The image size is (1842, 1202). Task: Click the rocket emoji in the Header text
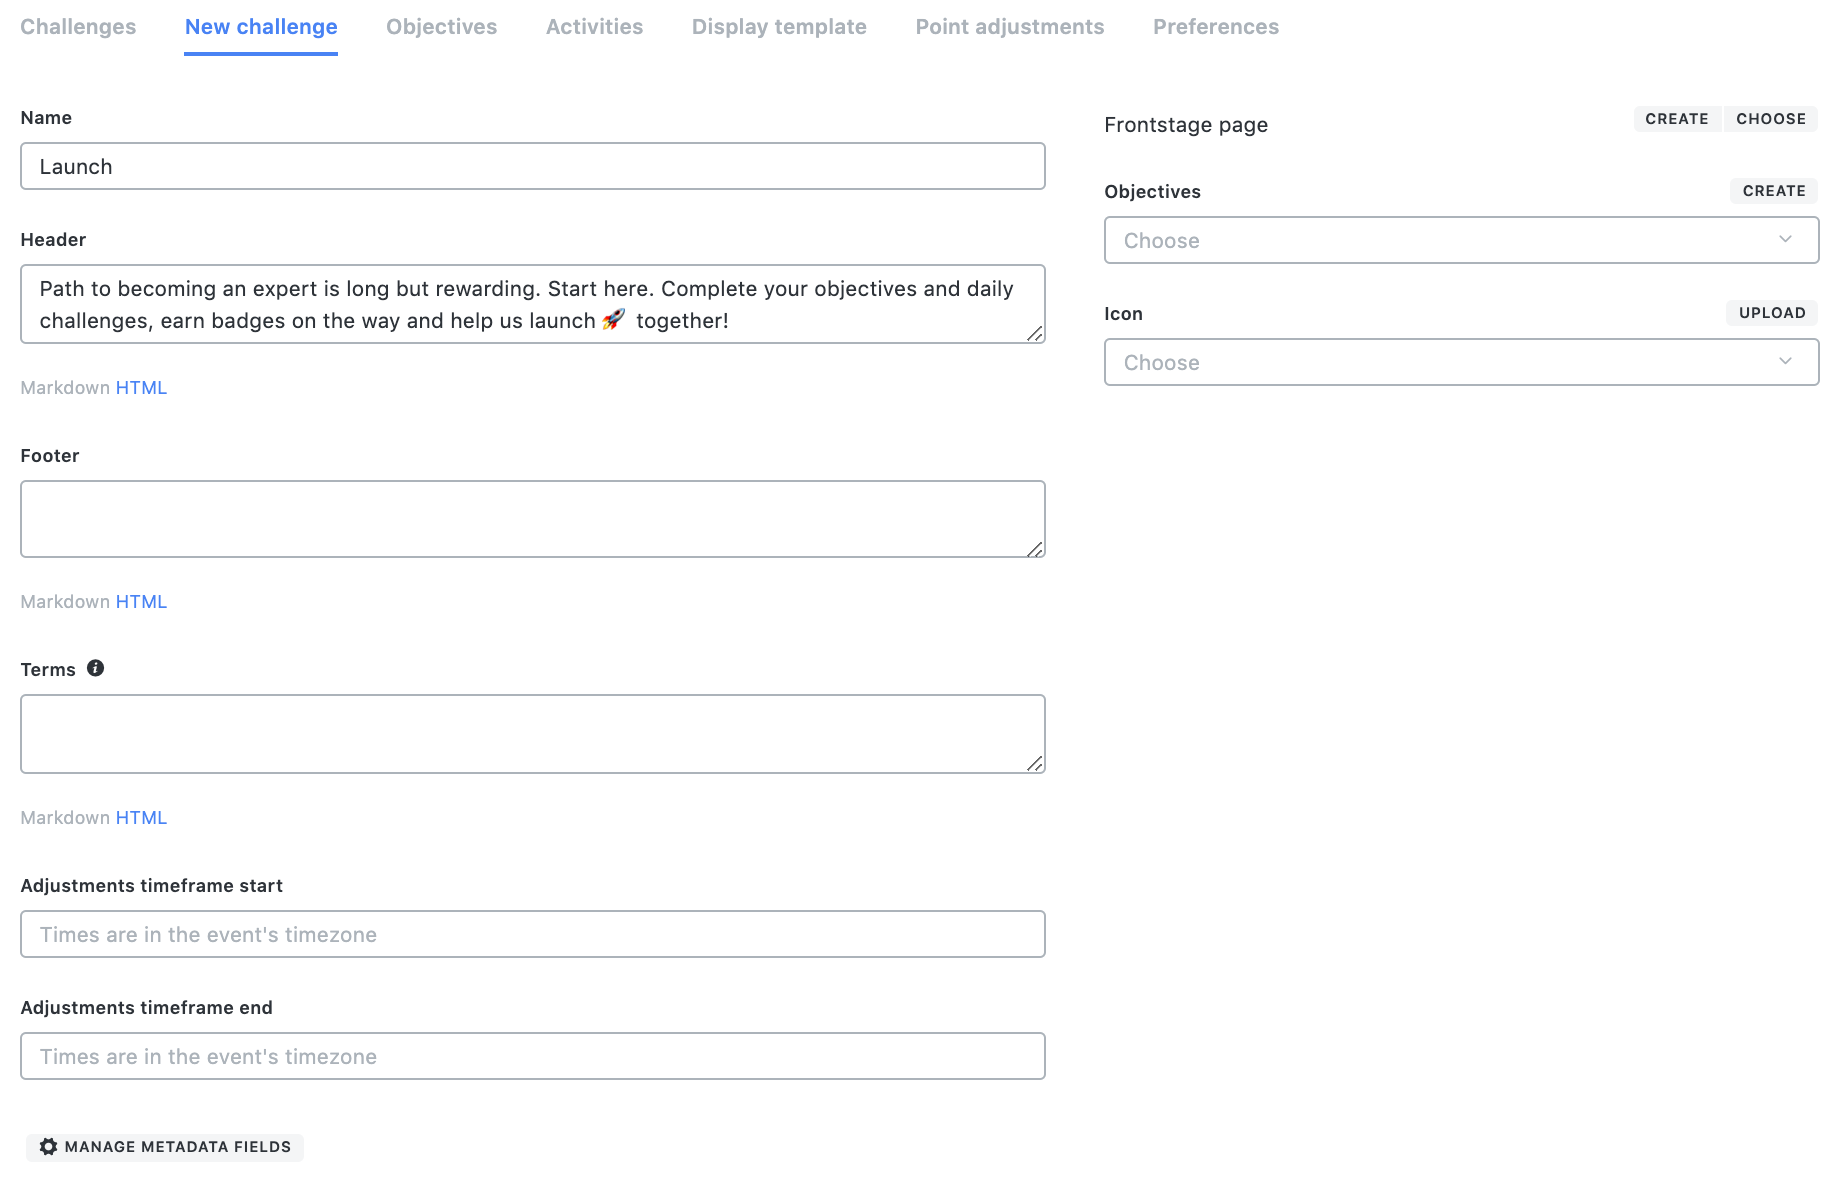614,320
